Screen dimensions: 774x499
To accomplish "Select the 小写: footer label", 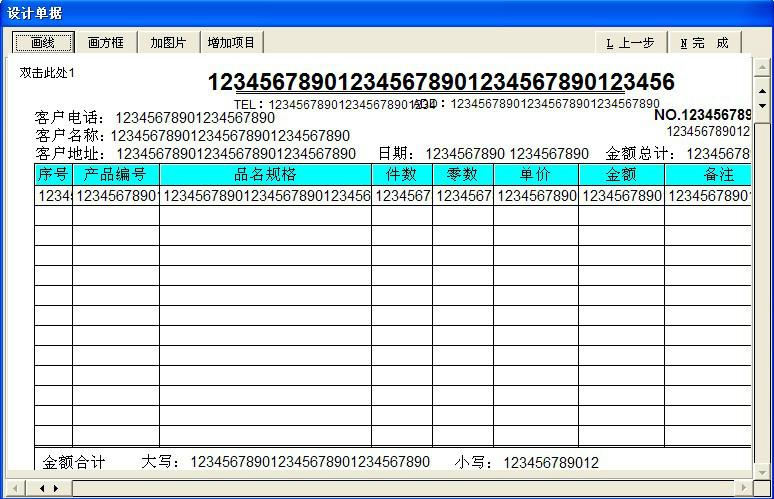I will 474,462.
